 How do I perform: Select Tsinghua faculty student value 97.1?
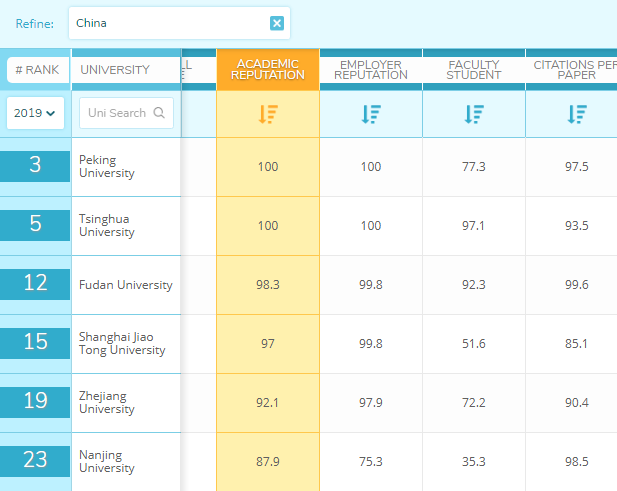474,225
